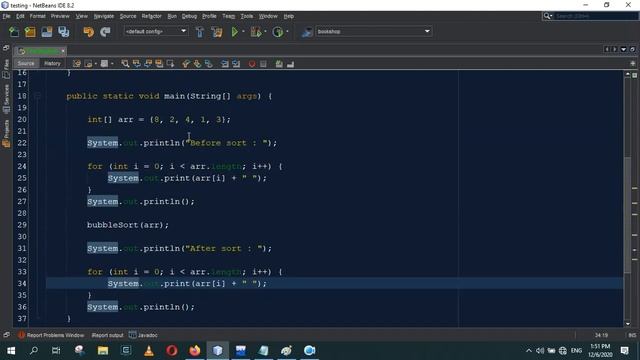Toggle Highlight Search in editor toolbar
Viewport: 640px width, 360px height.
point(159,64)
